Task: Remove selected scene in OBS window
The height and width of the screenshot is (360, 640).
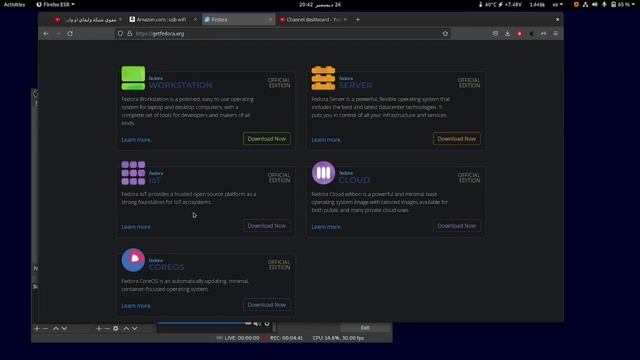Action: [x=45, y=328]
